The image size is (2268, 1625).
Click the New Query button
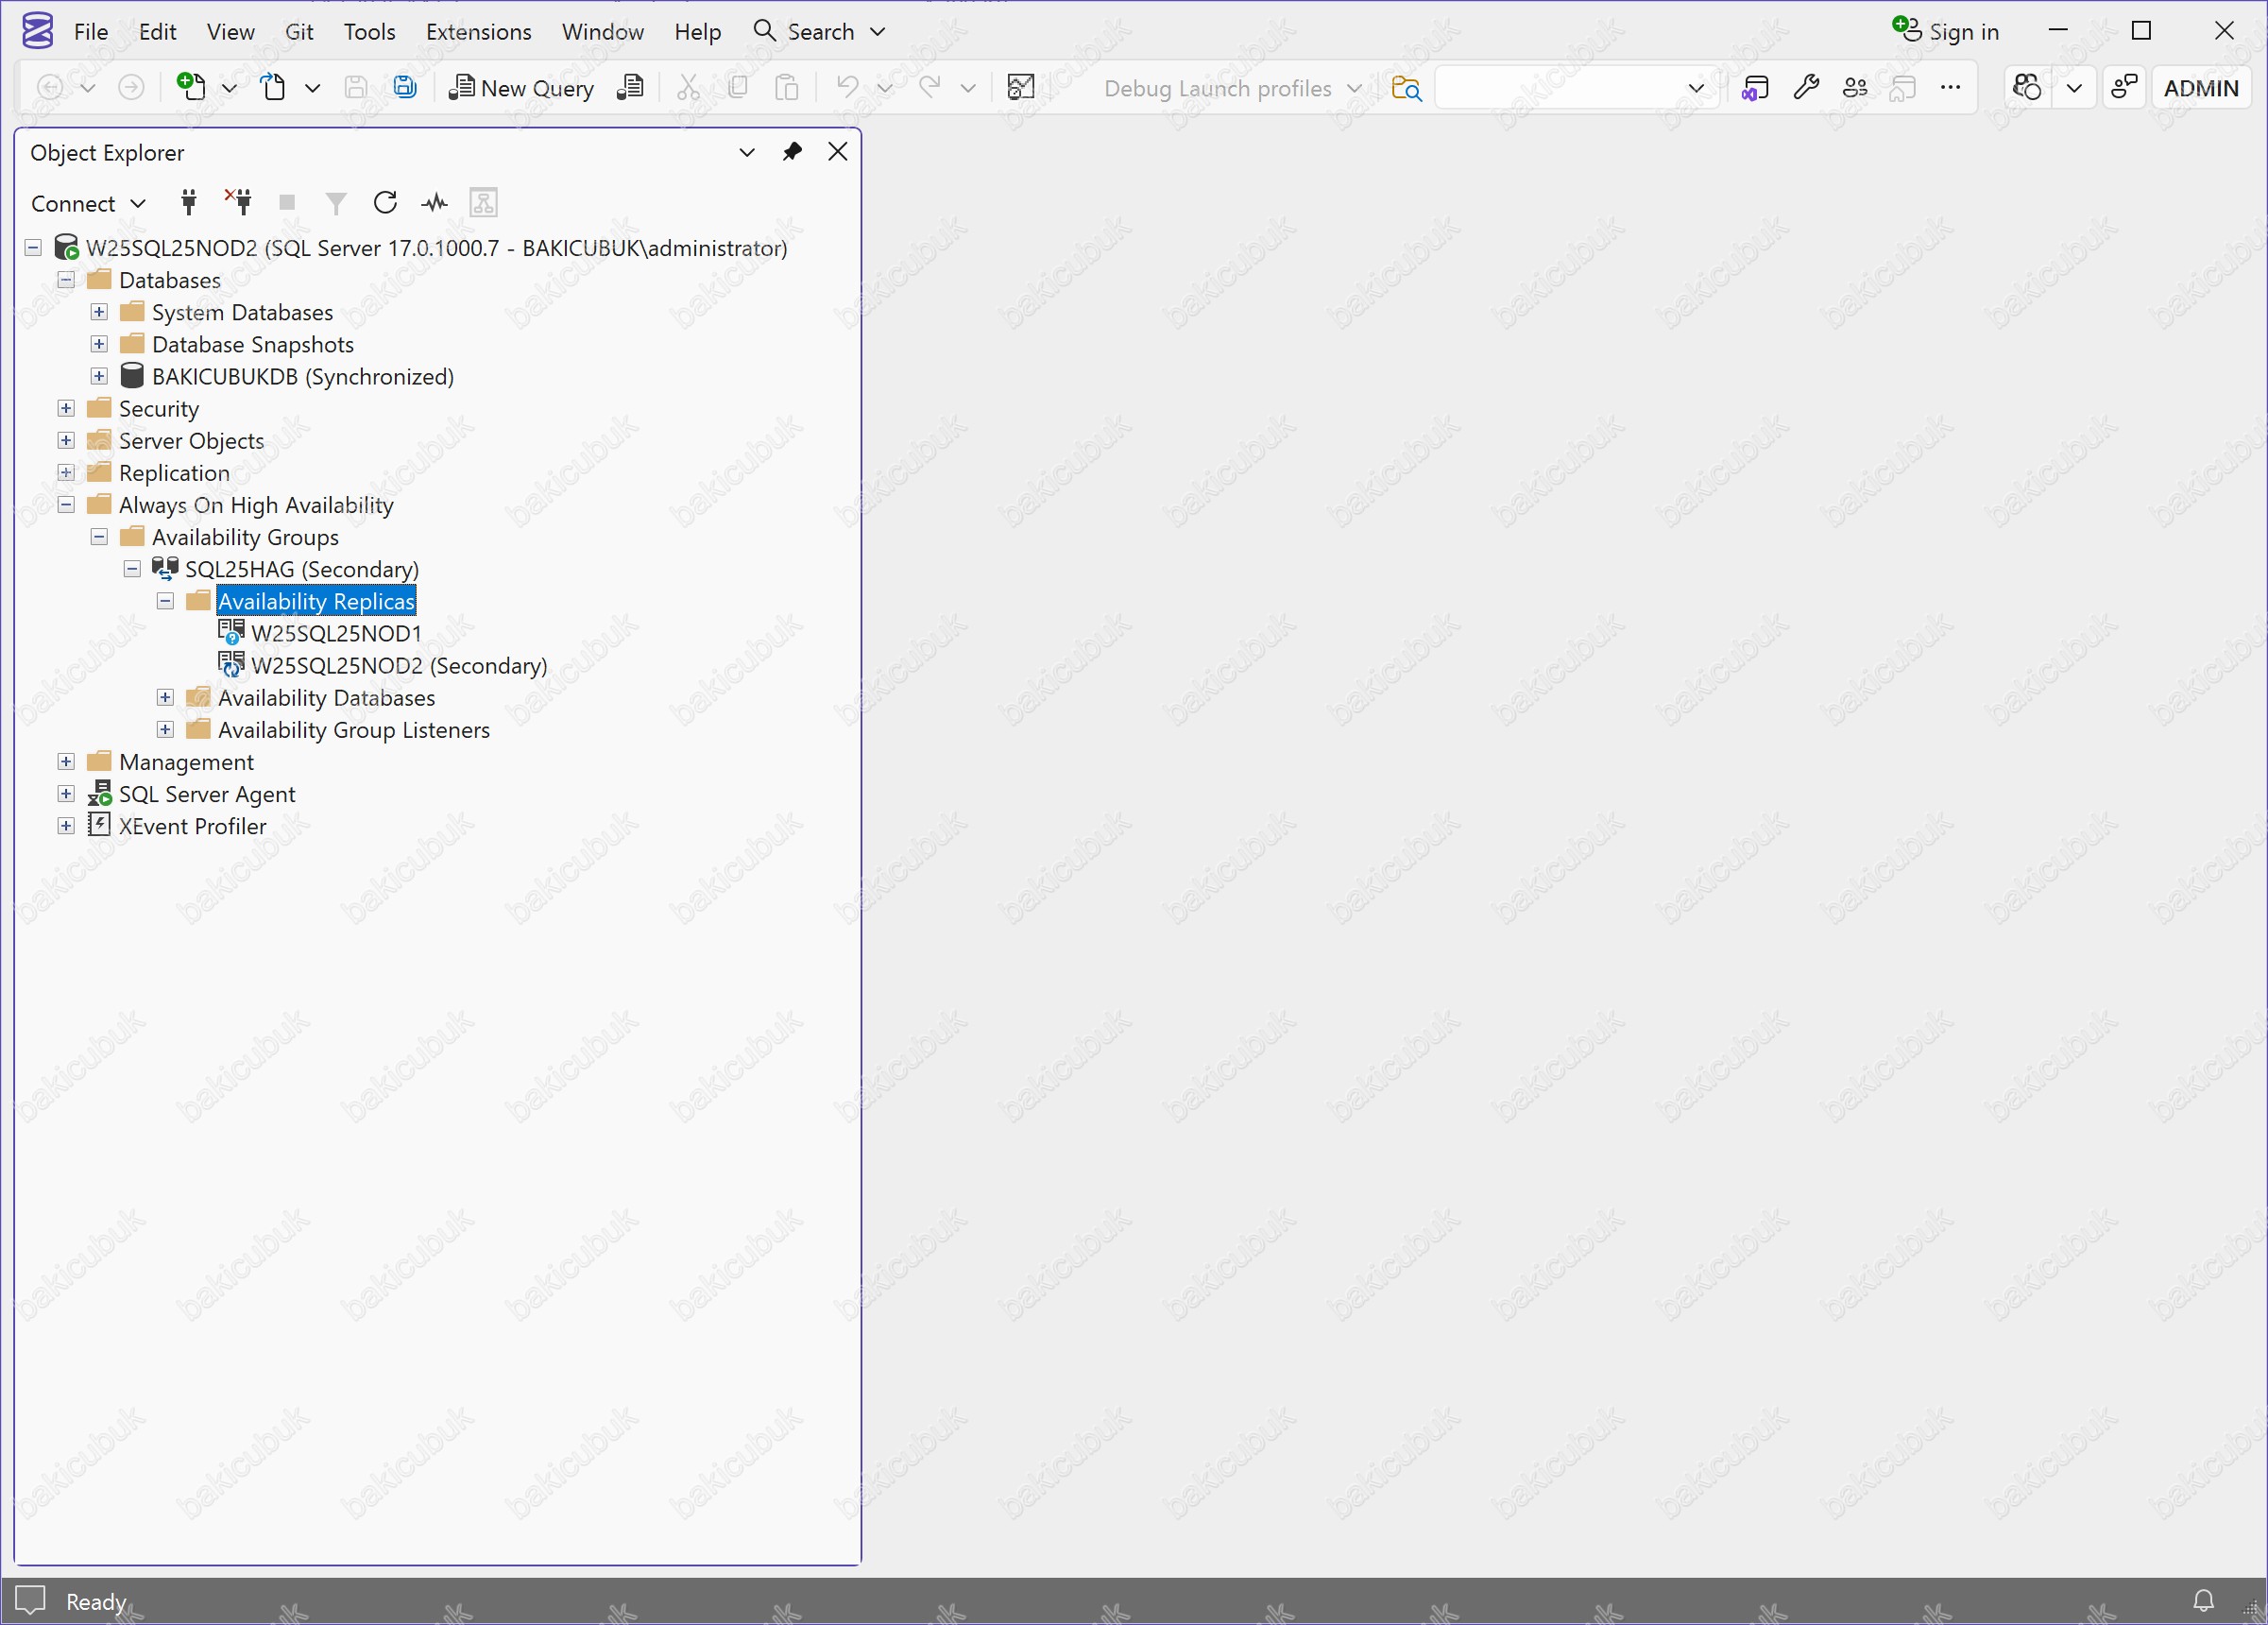[x=521, y=88]
